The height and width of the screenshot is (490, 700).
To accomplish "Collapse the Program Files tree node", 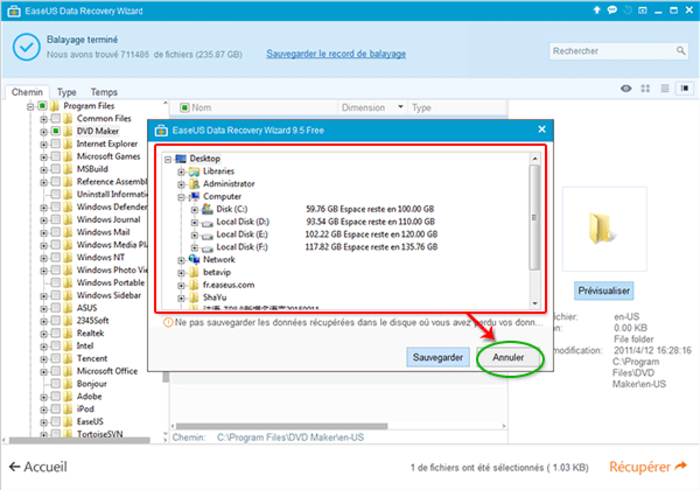I will pos(30,106).
